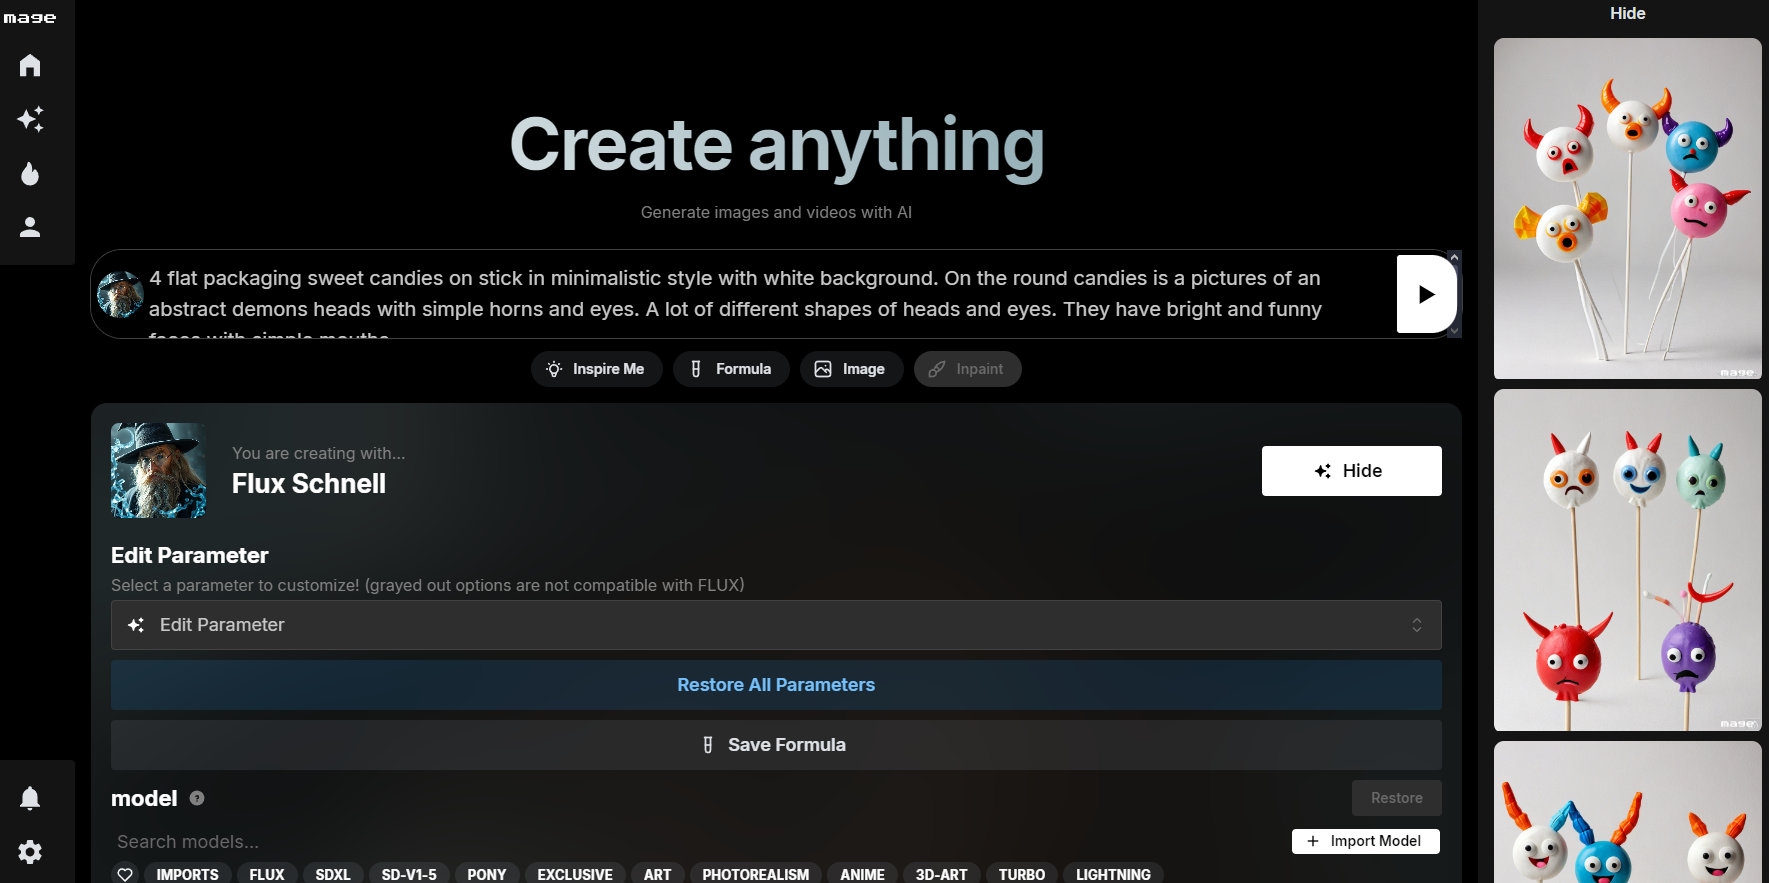1769x883 pixels.
Task: Open the user profile icon in sidebar
Action: tap(30, 228)
